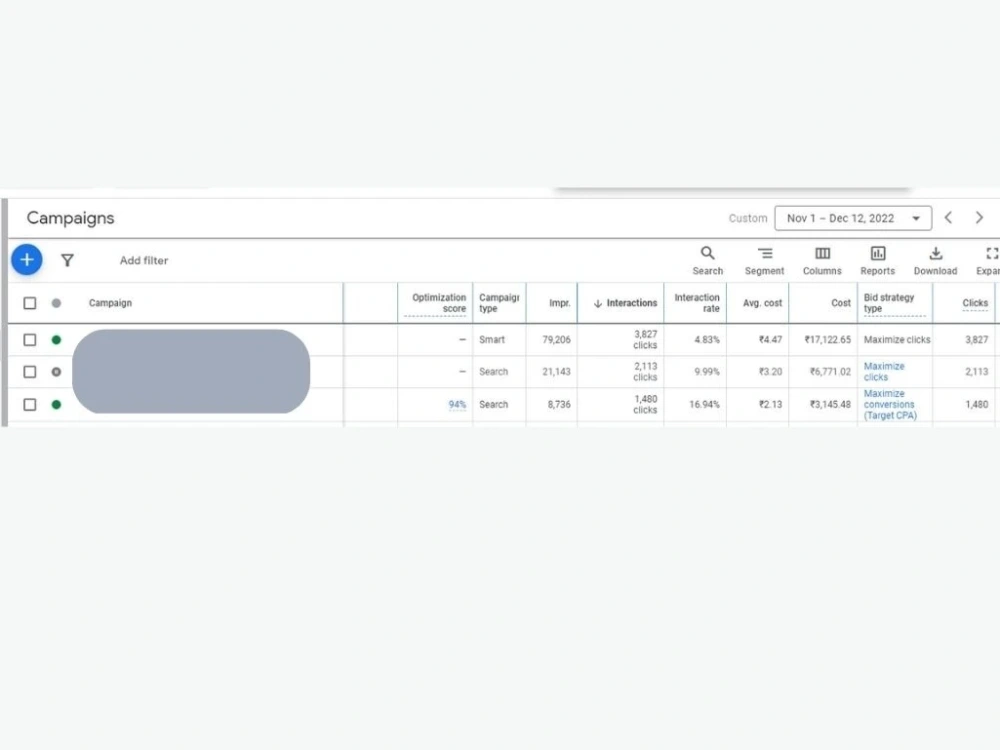Go to the previous date range

pos(948,217)
